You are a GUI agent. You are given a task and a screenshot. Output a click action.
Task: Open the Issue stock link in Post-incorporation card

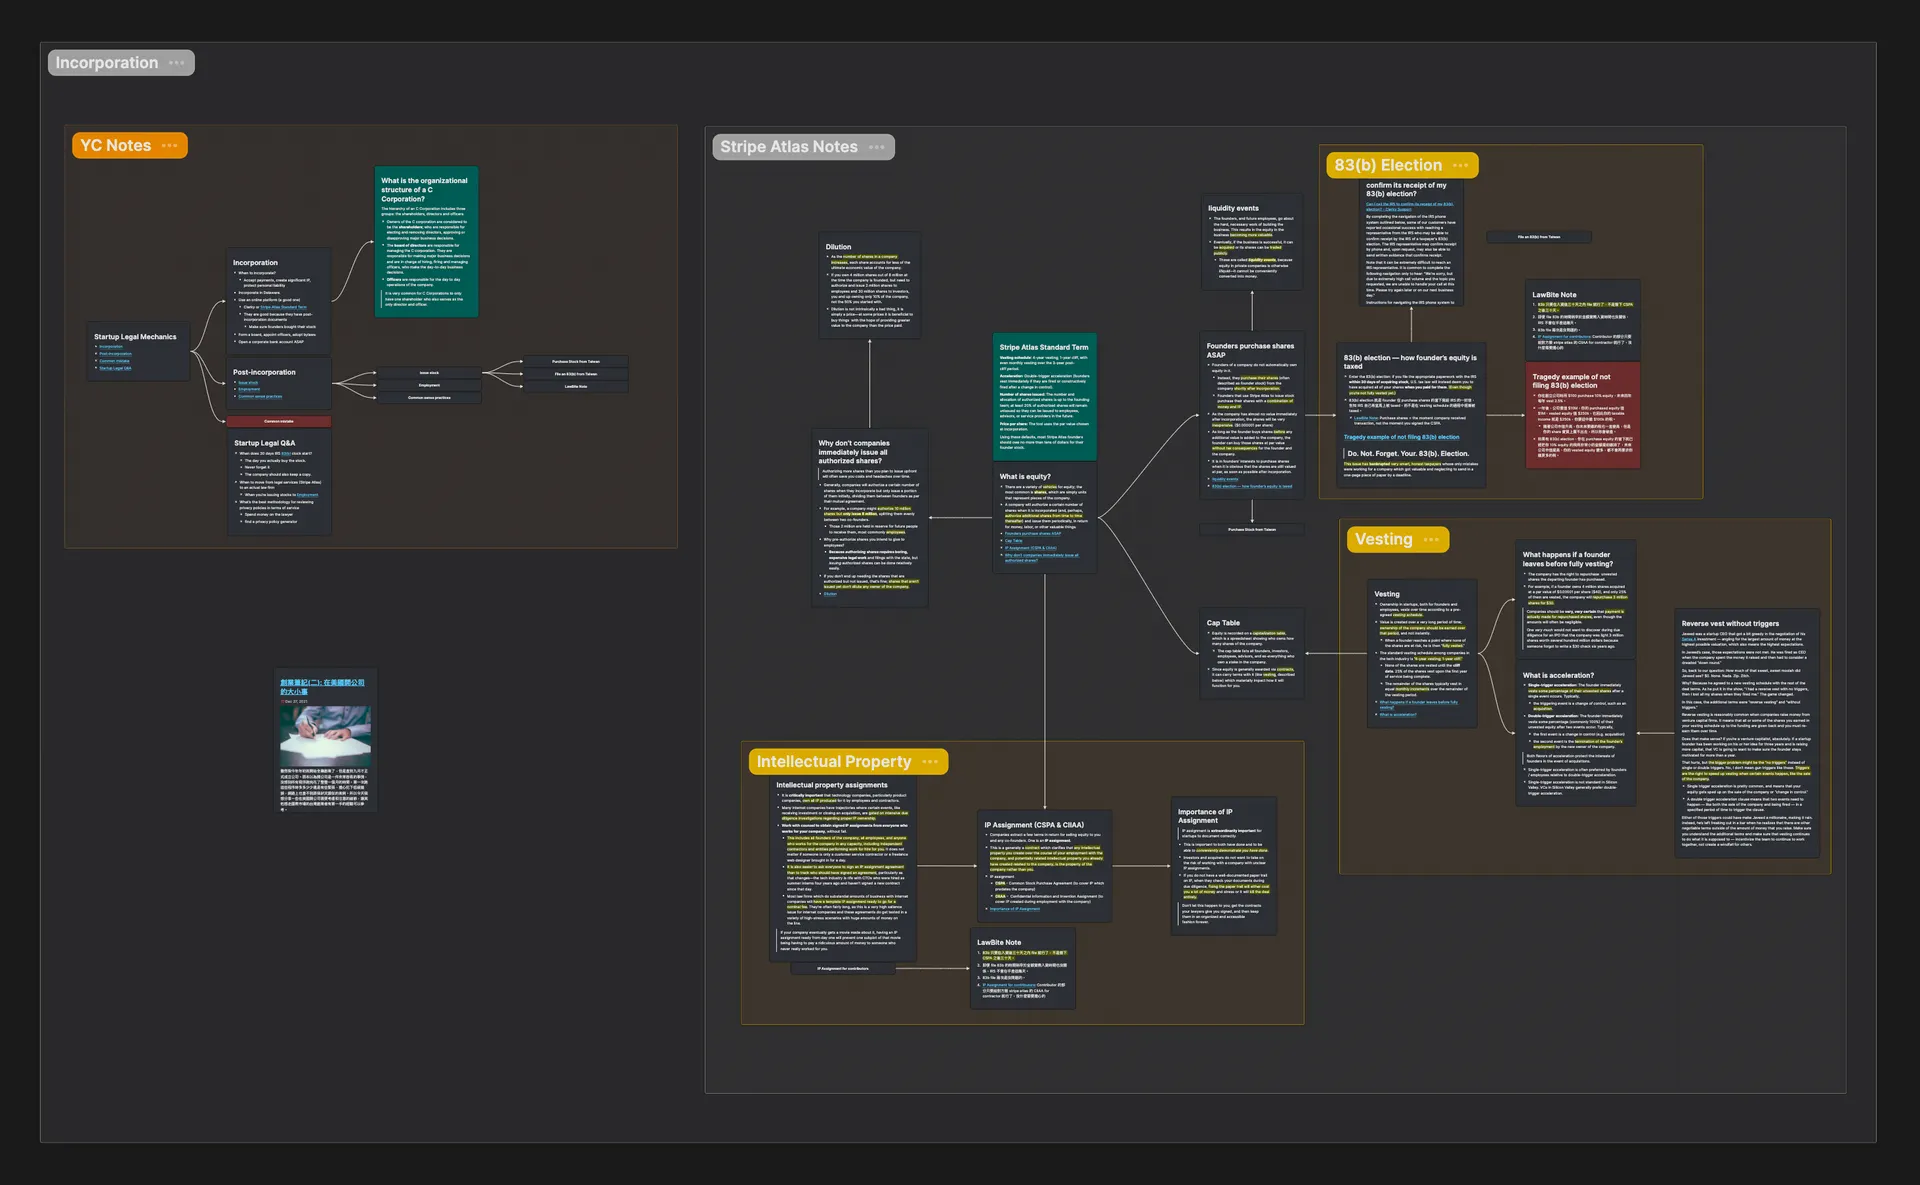click(248, 382)
